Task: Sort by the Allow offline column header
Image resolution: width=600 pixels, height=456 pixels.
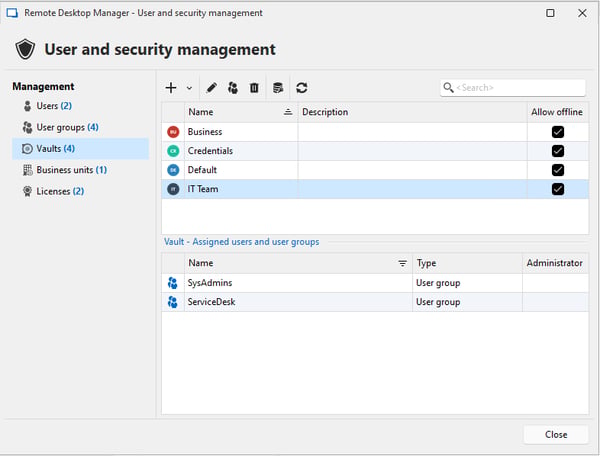Action: [x=557, y=112]
